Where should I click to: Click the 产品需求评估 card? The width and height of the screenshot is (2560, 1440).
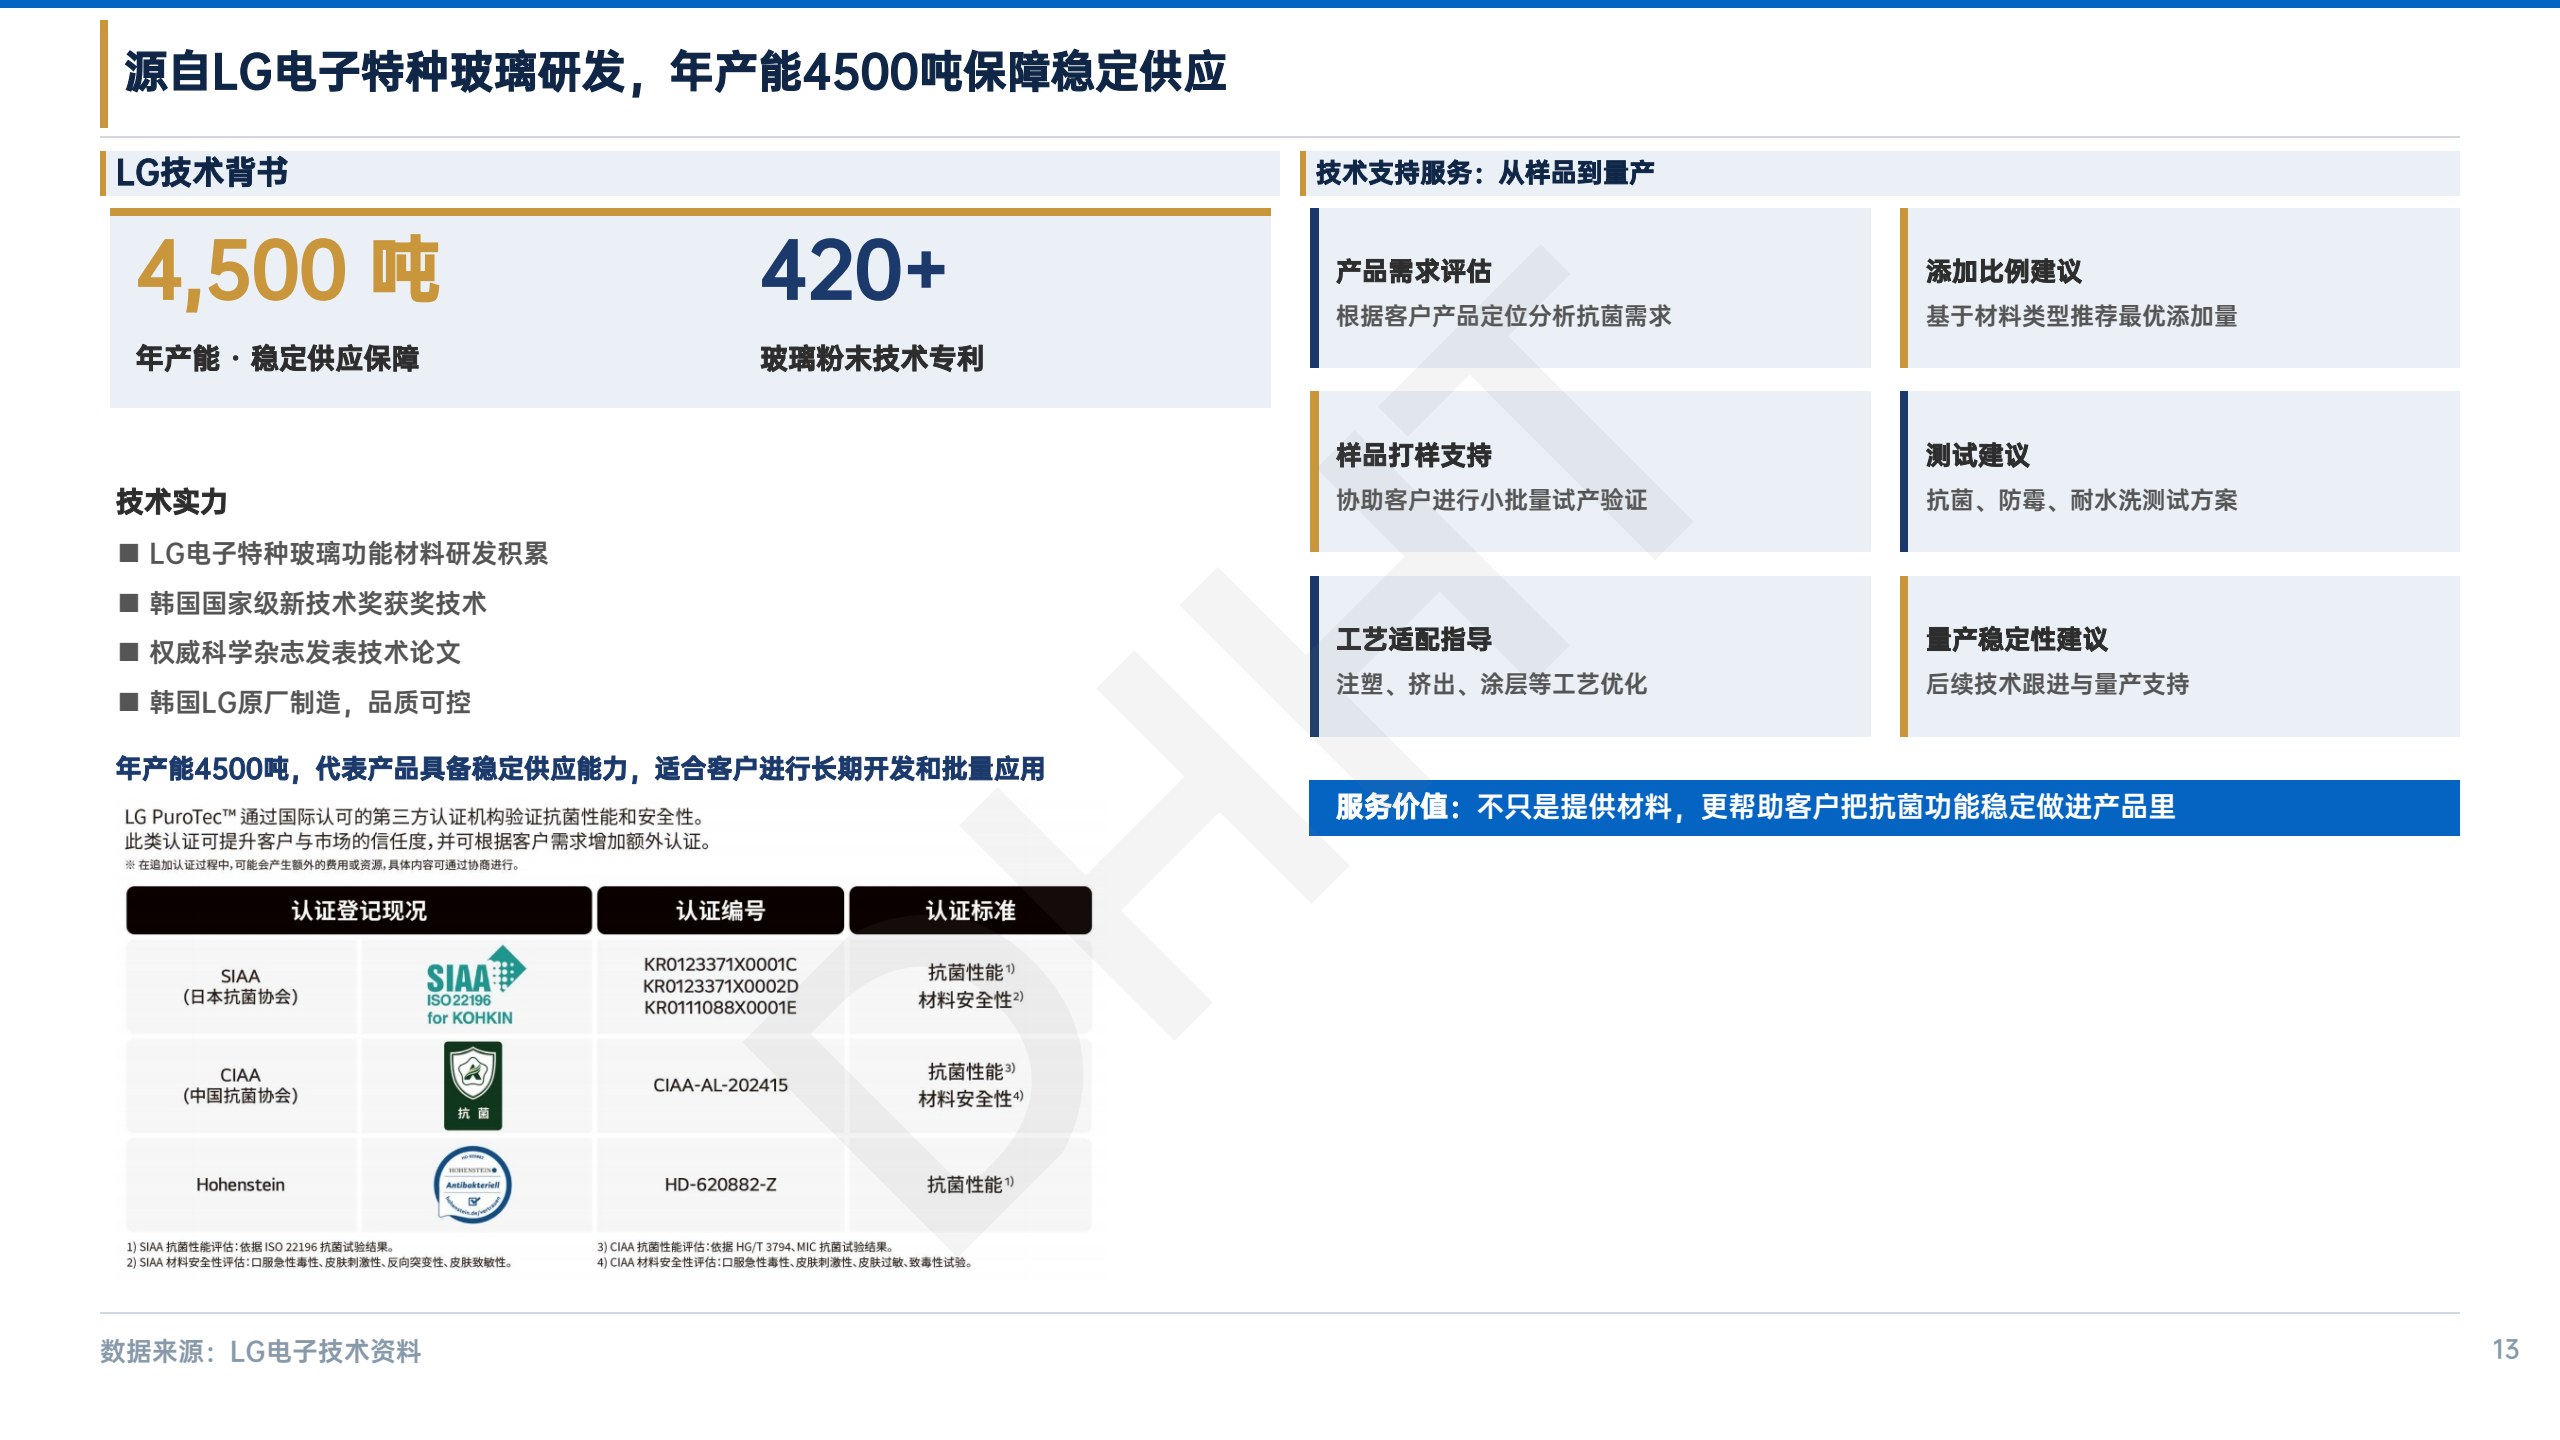click(1590, 288)
